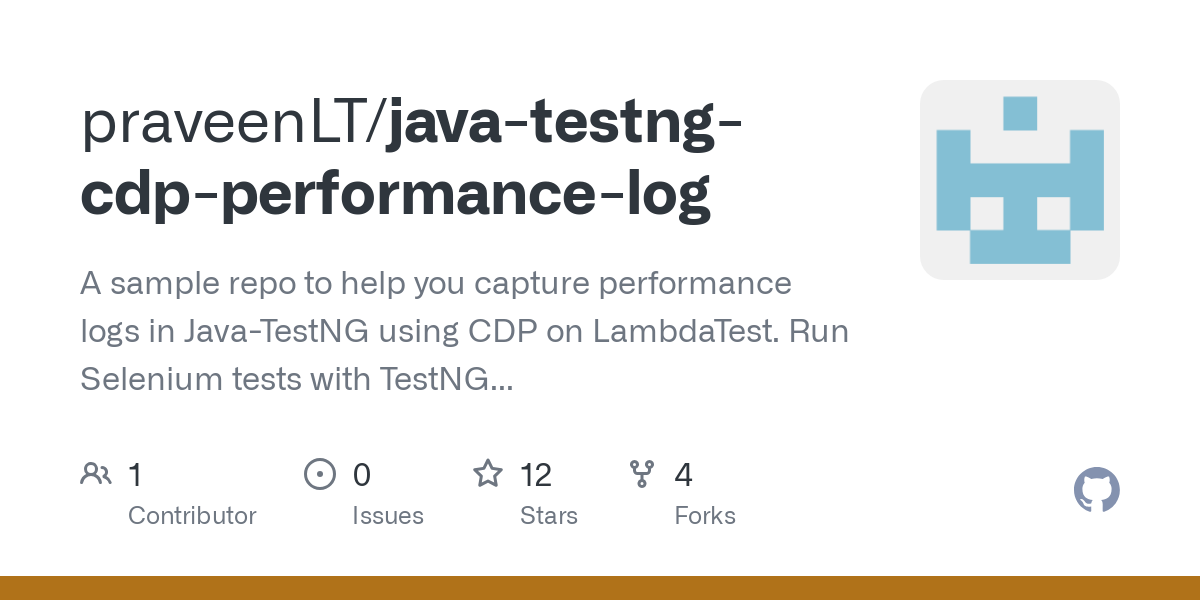1200x600 pixels.
Task: Click the stars count 12
Action: click(536, 474)
